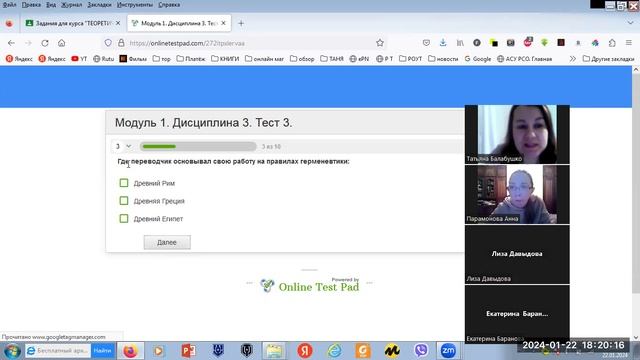The height and width of the screenshot is (360, 640).
Task: Open the media player taskbar icon
Action: [x=158, y=351]
